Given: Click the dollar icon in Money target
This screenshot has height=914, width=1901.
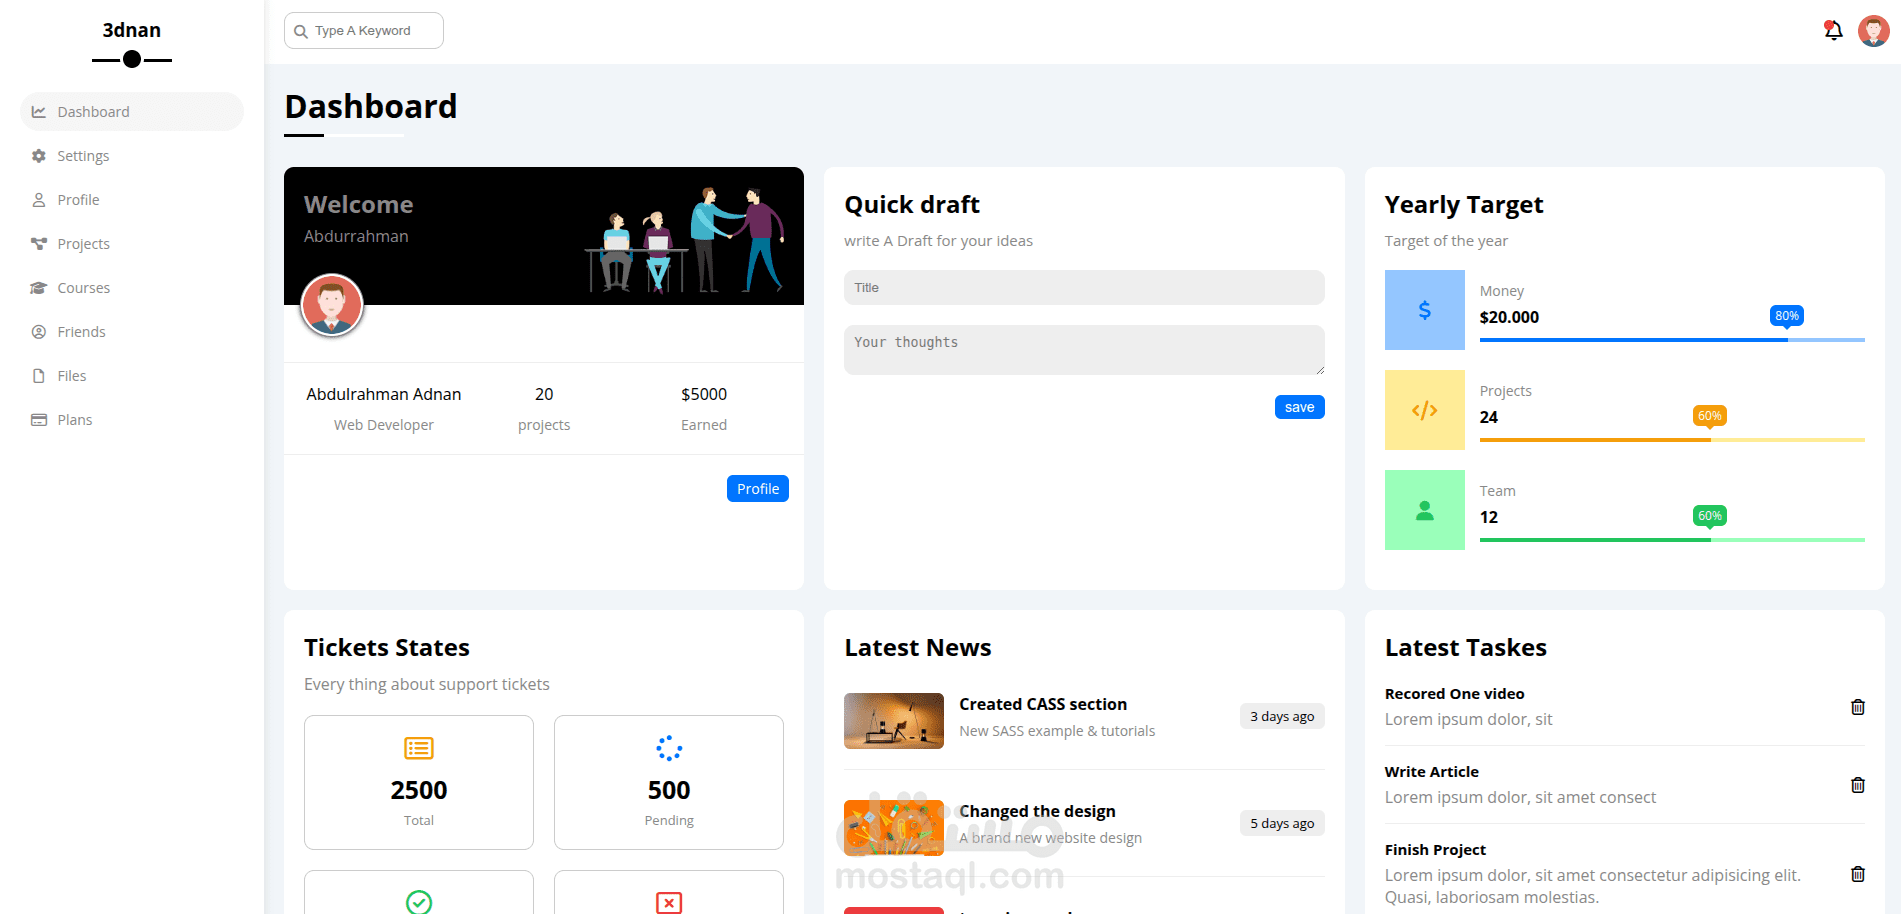Looking at the screenshot, I should (x=1424, y=310).
